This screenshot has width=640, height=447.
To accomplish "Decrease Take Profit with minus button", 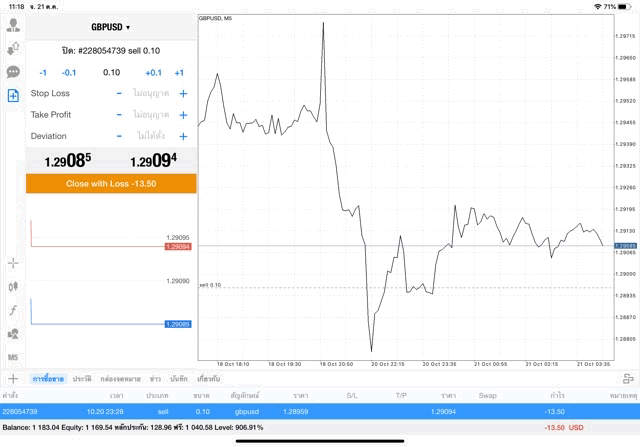I will click(119, 115).
